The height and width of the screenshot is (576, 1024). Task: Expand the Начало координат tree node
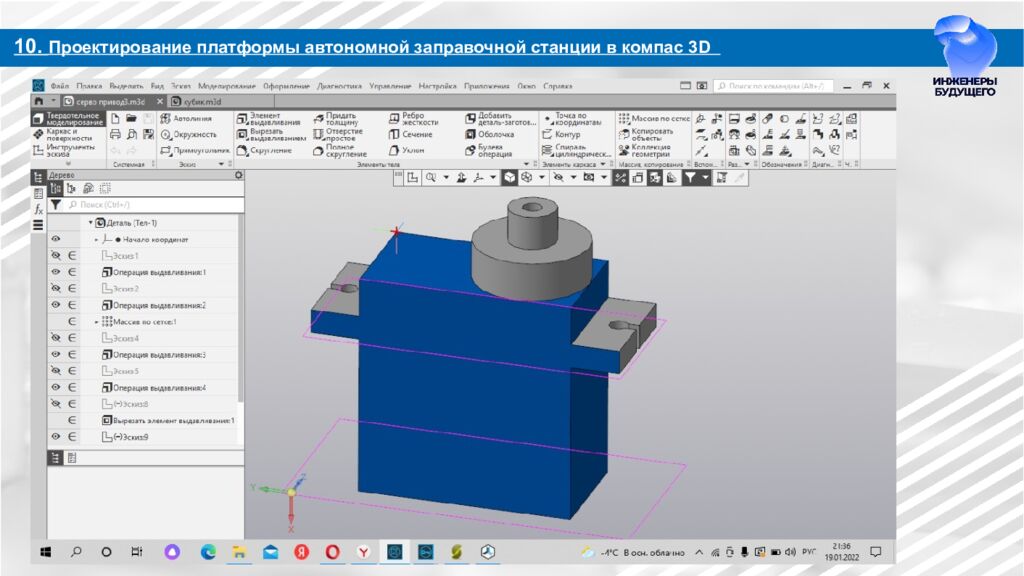[96, 239]
